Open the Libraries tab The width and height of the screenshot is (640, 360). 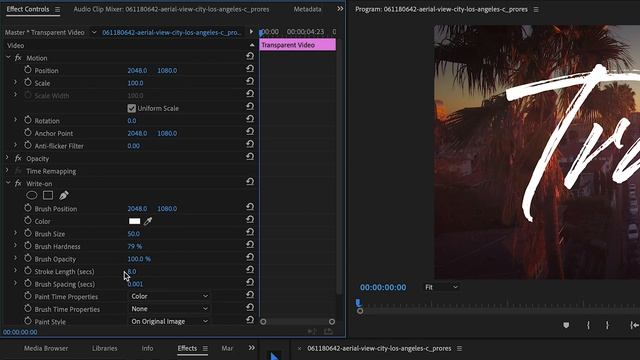[104, 348]
